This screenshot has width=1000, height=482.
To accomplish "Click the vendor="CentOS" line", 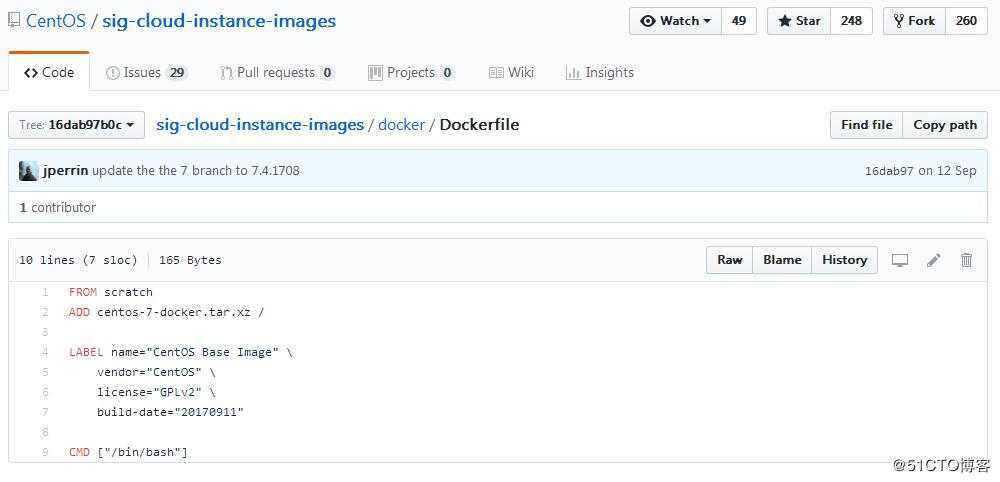I will tap(156, 372).
